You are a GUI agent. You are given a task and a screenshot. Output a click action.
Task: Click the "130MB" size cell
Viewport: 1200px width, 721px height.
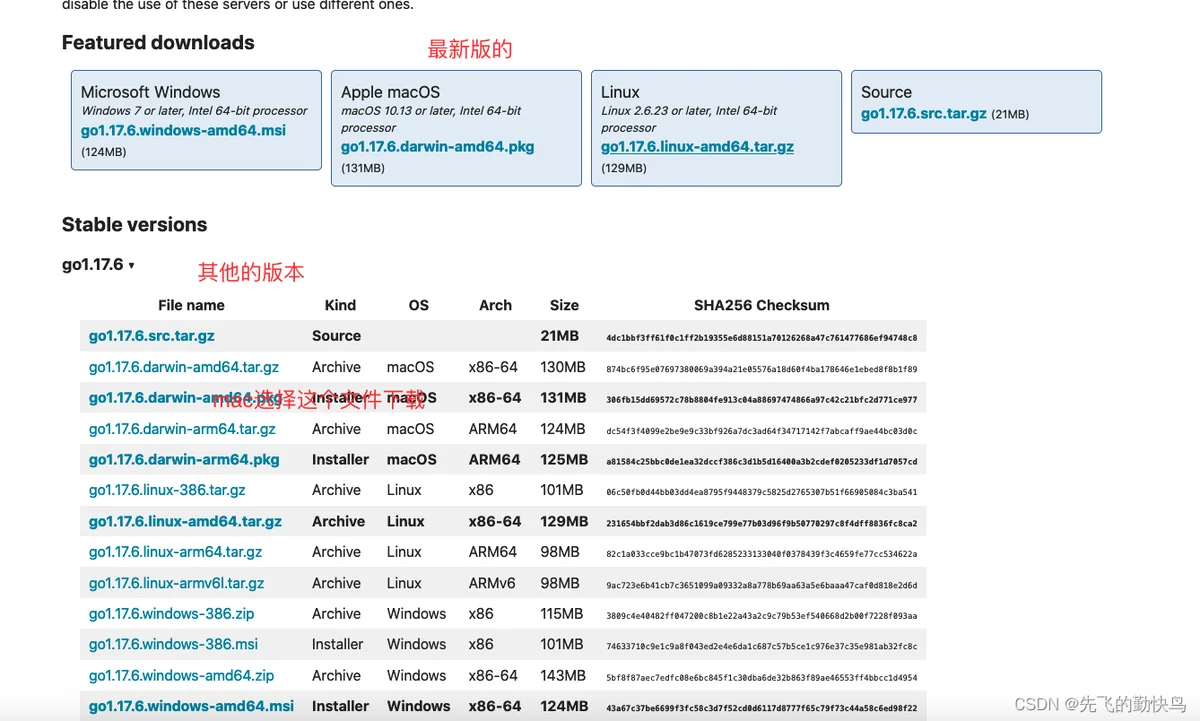pyautogui.click(x=563, y=367)
